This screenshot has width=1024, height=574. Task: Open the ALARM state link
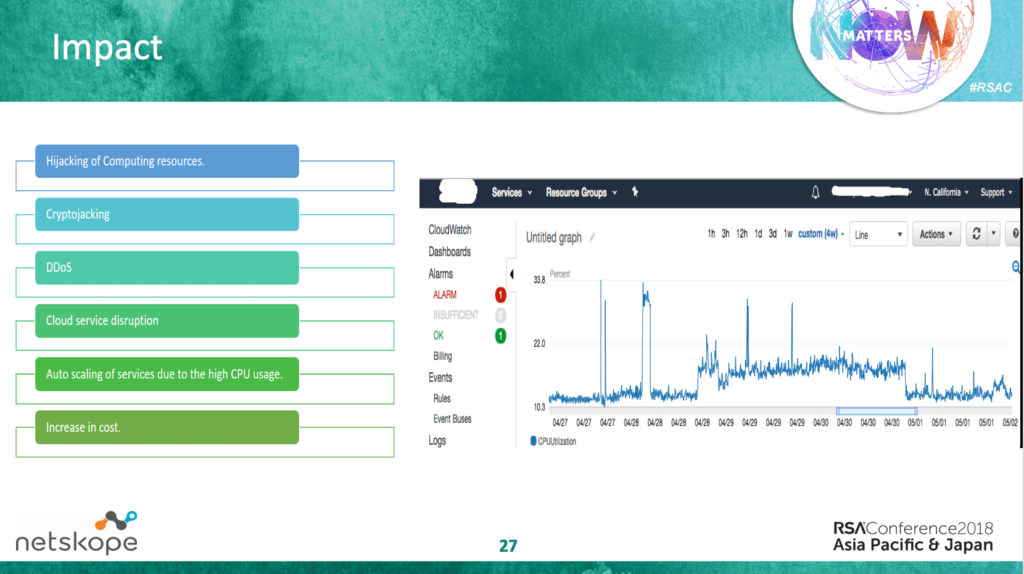click(x=445, y=295)
